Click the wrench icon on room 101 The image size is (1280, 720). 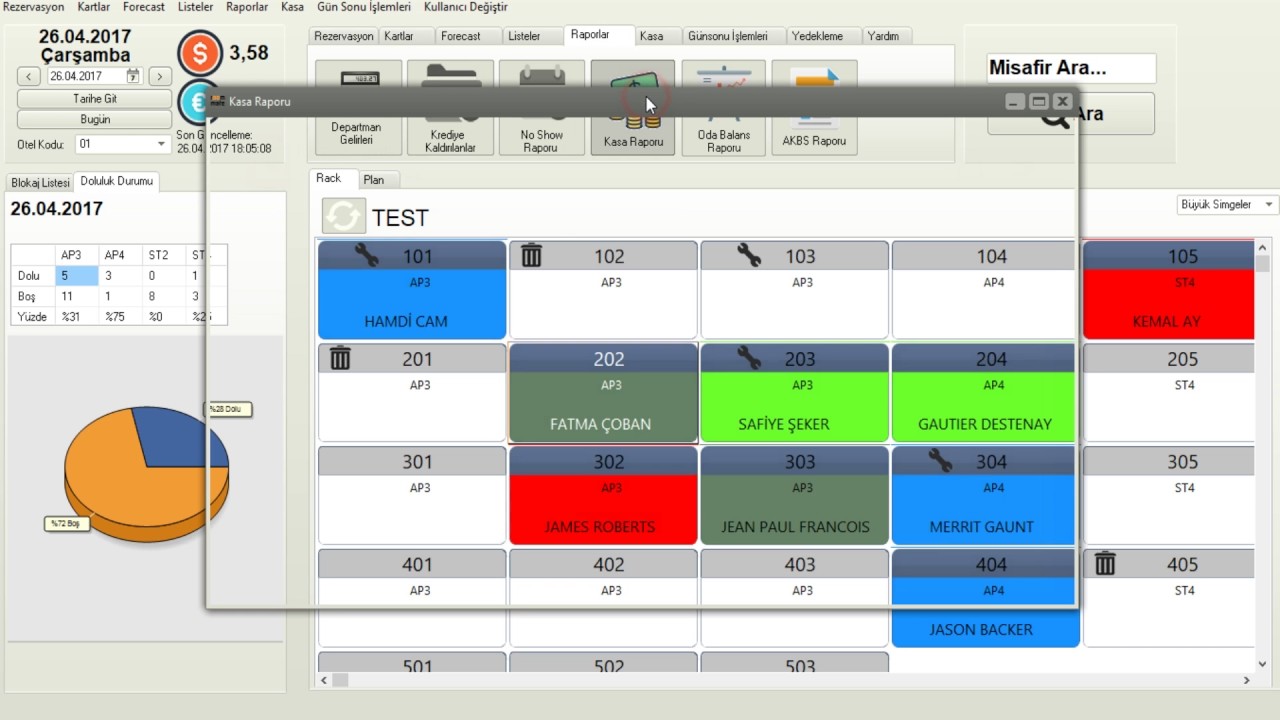pos(366,255)
